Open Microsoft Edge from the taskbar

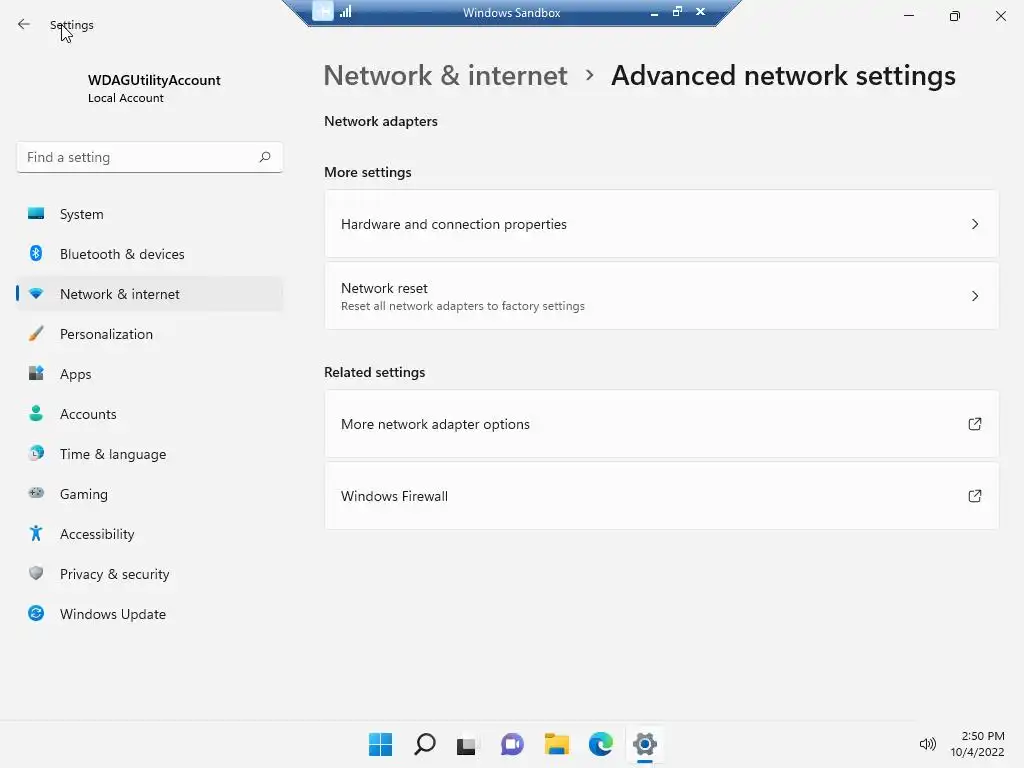(x=600, y=744)
